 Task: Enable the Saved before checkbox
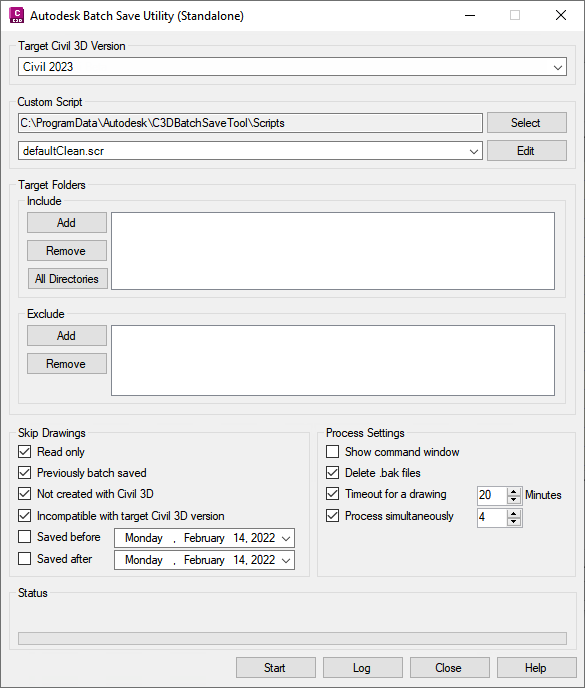[25, 537]
